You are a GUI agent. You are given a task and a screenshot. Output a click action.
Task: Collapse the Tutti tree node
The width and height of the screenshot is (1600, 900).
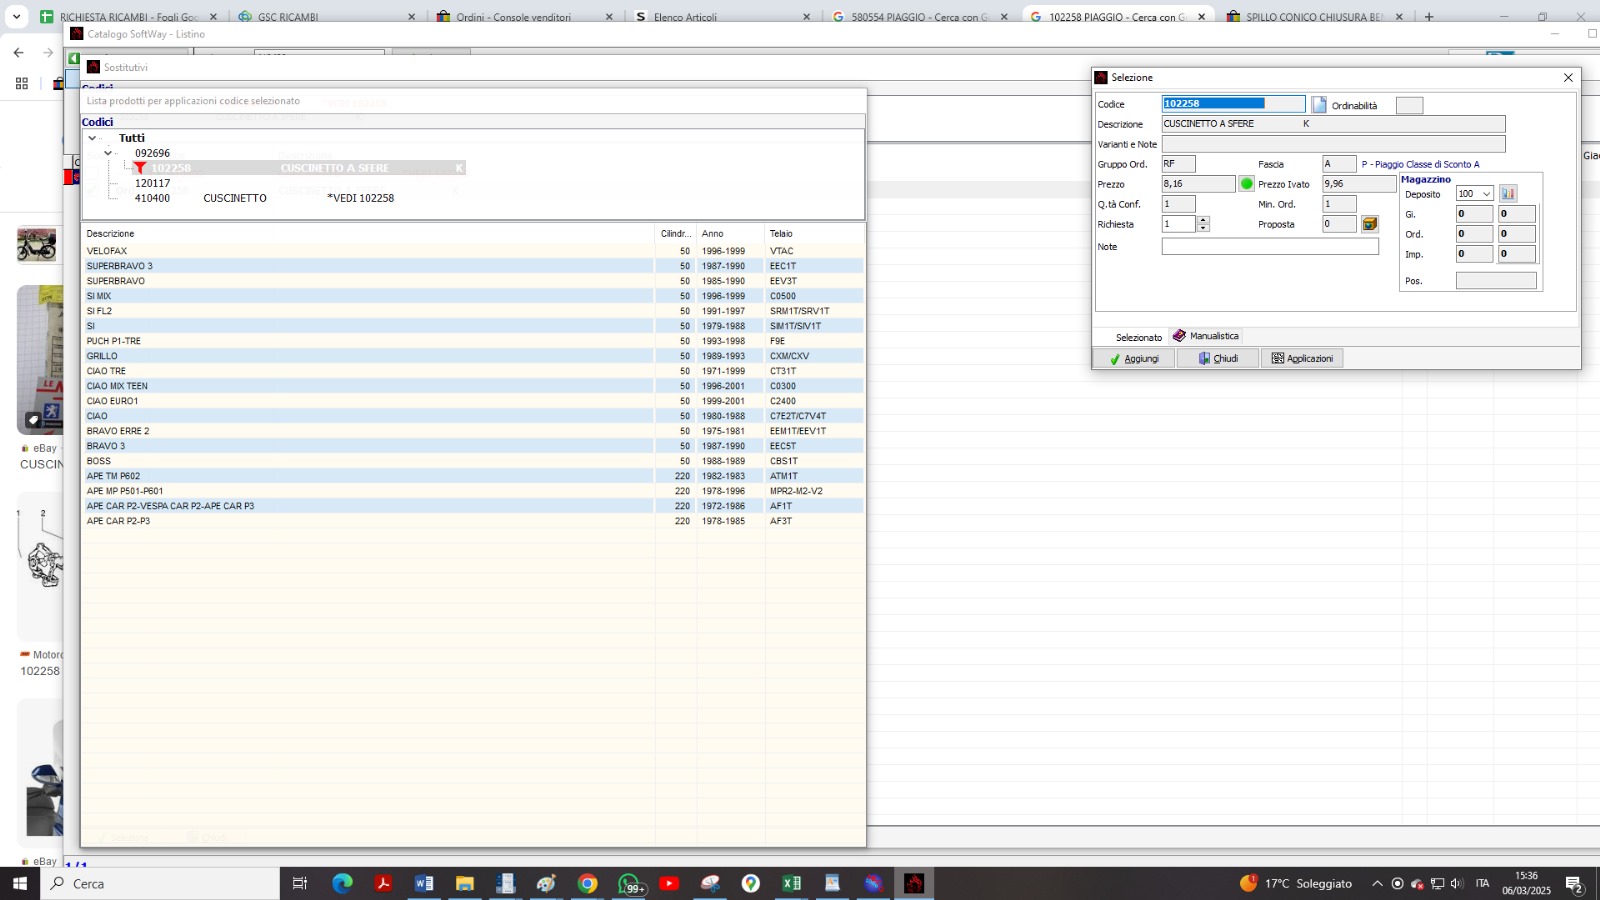pos(92,138)
